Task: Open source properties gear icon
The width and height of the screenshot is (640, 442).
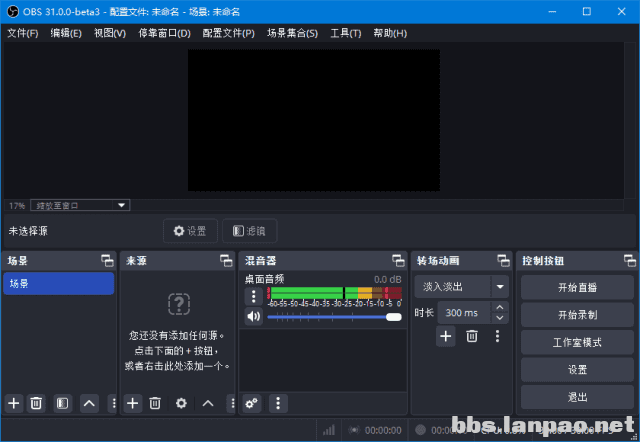Action: 181,403
